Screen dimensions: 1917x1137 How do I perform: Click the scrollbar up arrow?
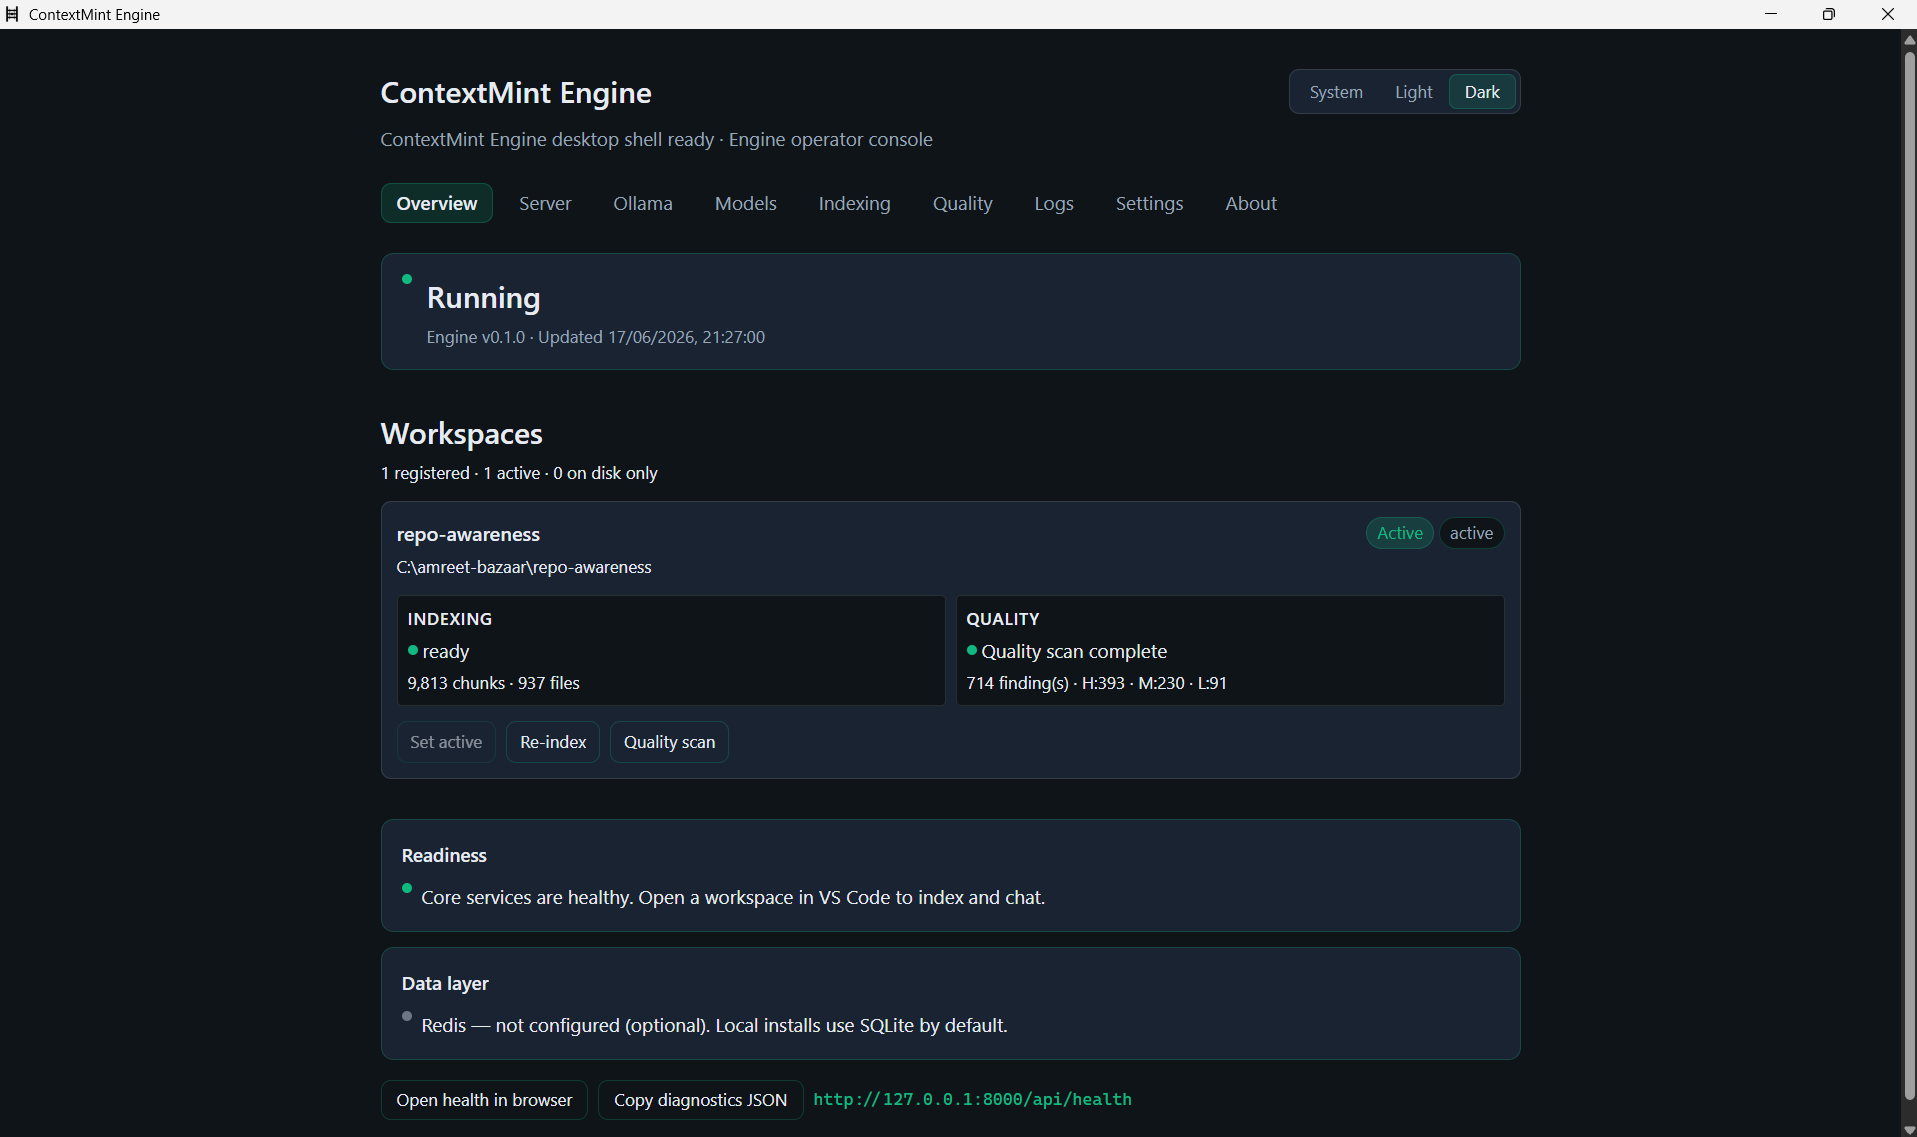(x=1909, y=39)
